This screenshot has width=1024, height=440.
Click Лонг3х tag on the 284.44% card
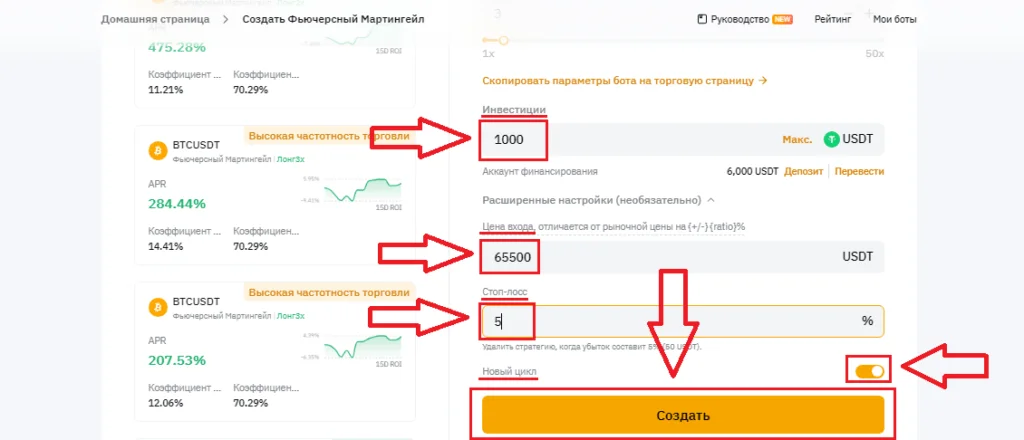pyautogui.click(x=291, y=159)
